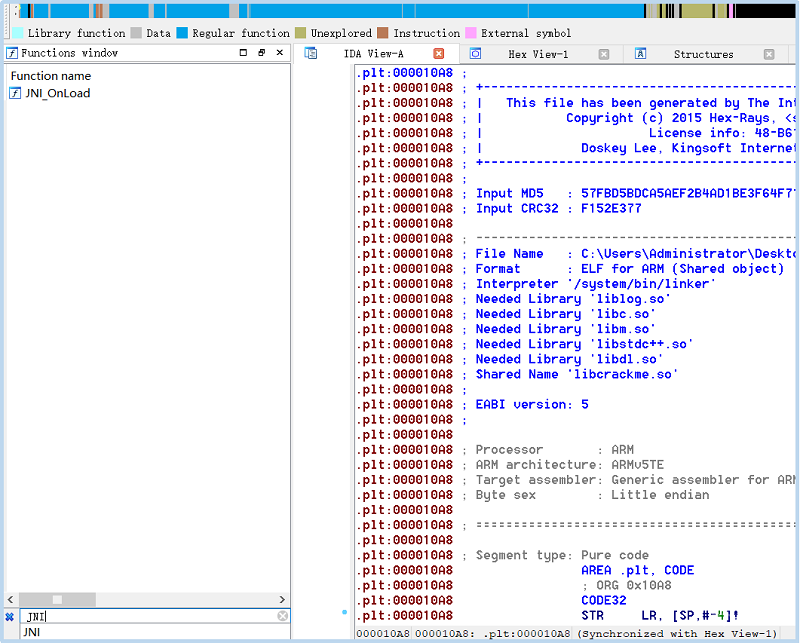
Task: Click the Data legend swatch
Action: 136,33
